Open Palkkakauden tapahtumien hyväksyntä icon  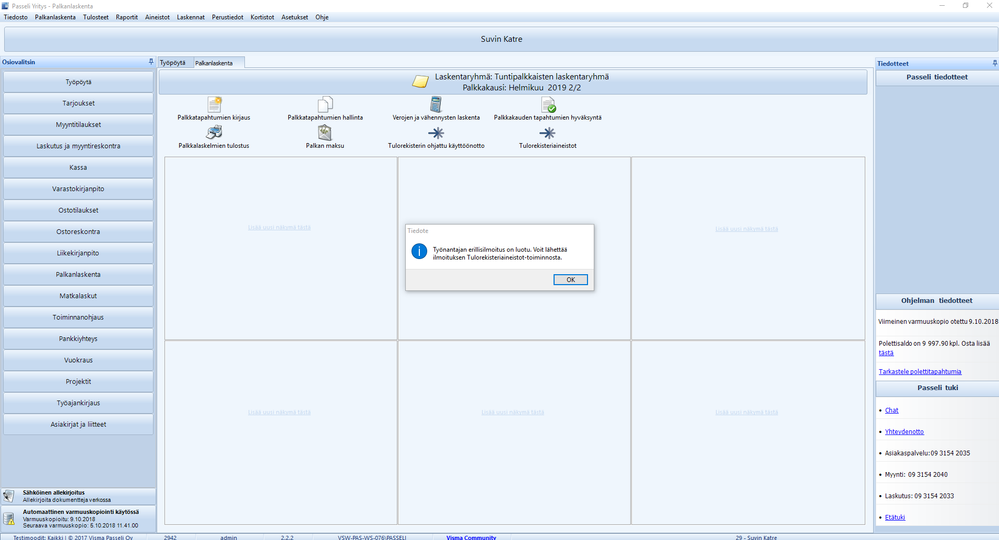click(x=548, y=104)
